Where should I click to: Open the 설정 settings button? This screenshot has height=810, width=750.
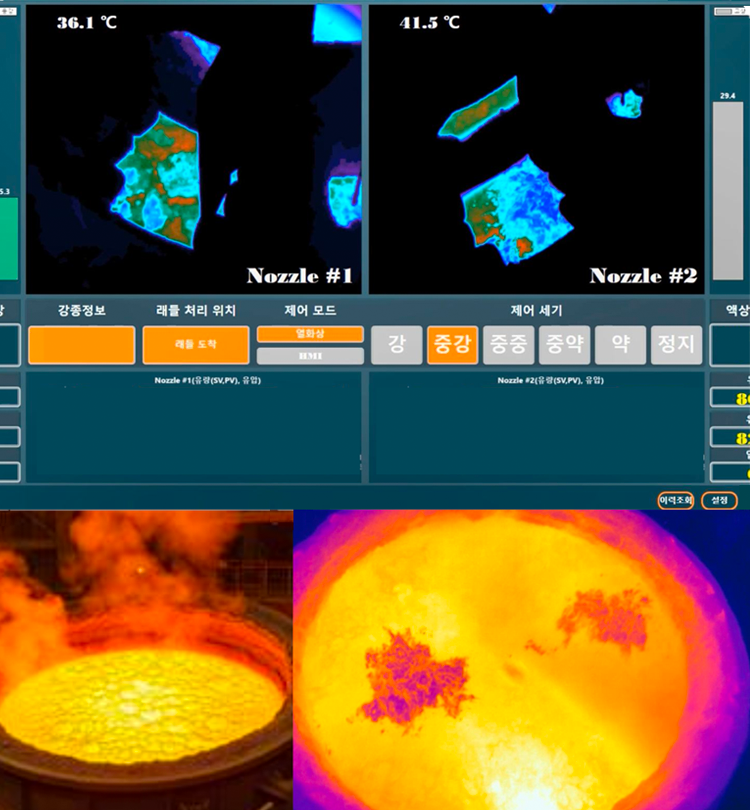pyautogui.click(x=719, y=500)
